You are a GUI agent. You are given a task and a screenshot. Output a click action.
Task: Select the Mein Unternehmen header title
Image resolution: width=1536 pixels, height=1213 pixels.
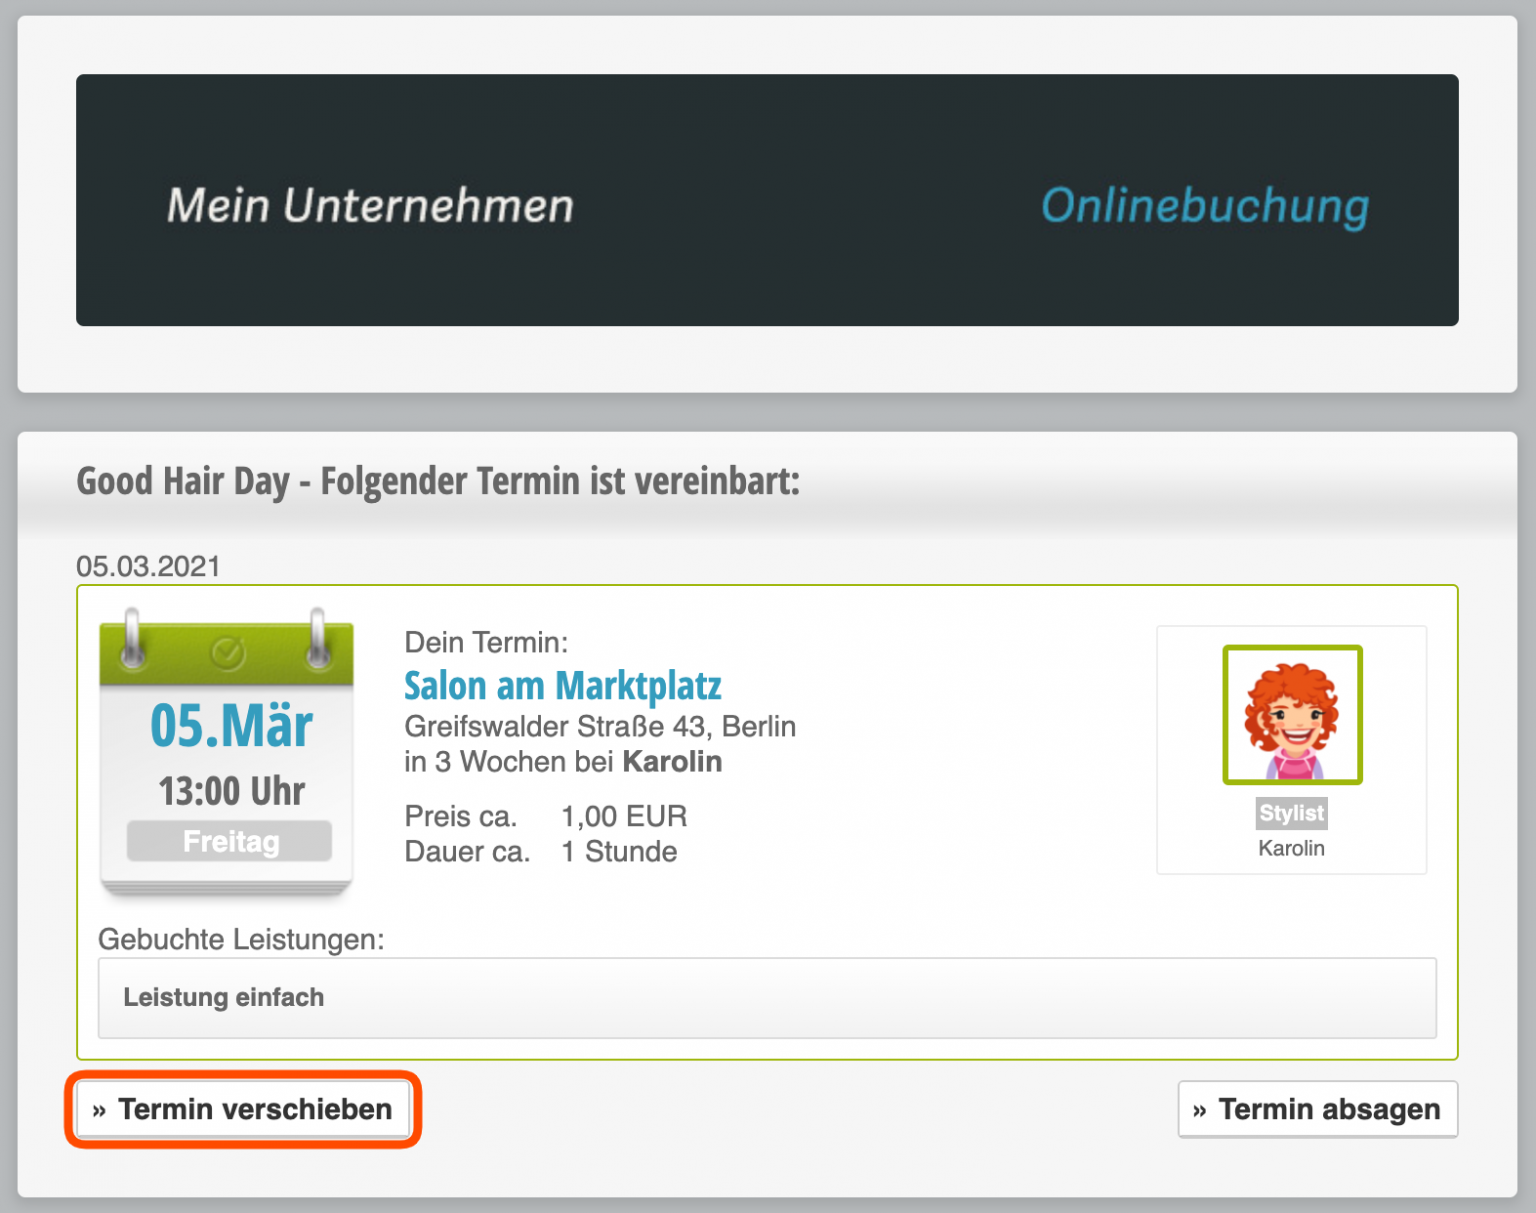tap(370, 206)
